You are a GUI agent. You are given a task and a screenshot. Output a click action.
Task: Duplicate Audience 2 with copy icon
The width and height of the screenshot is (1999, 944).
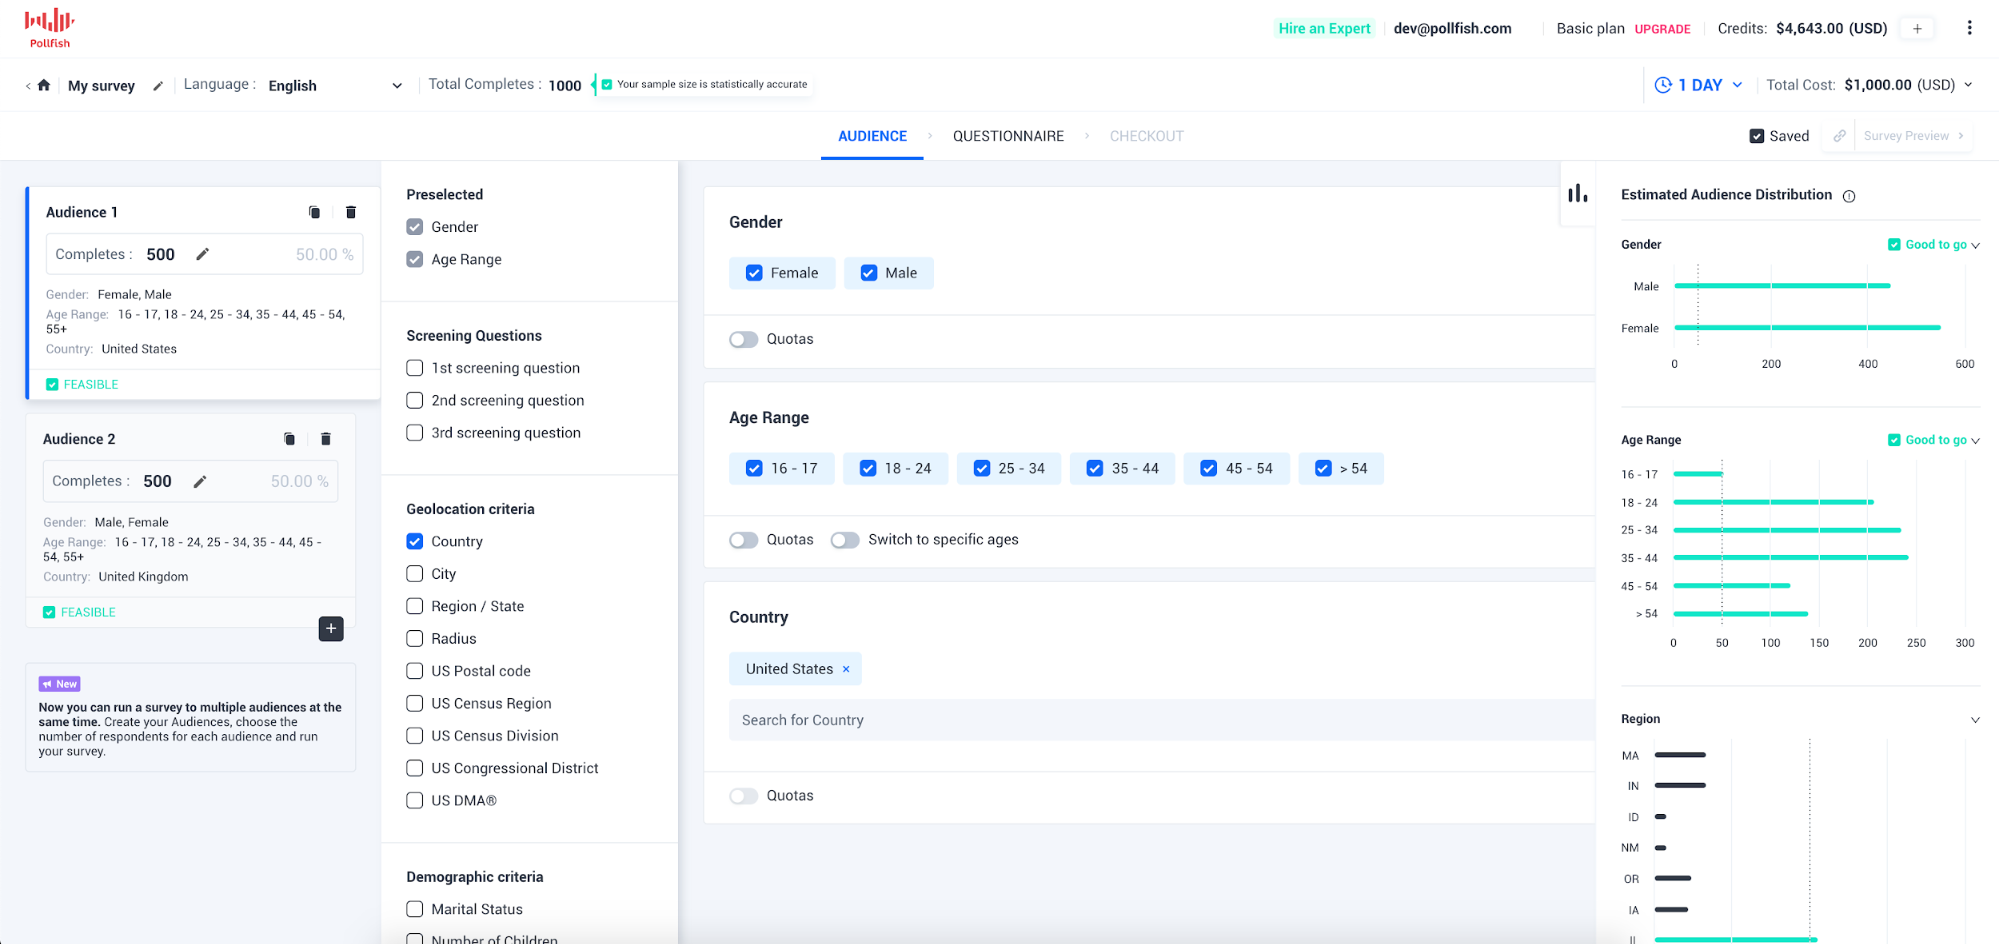[x=289, y=439]
